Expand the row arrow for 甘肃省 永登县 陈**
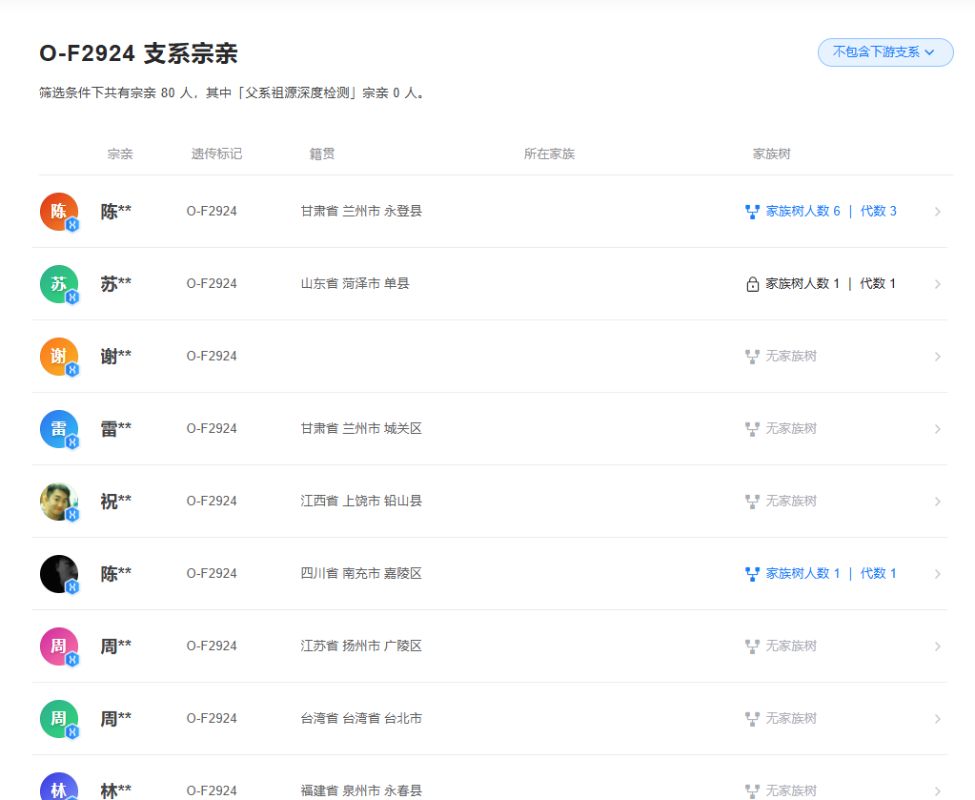The width and height of the screenshot is (975, 800). 937,212
